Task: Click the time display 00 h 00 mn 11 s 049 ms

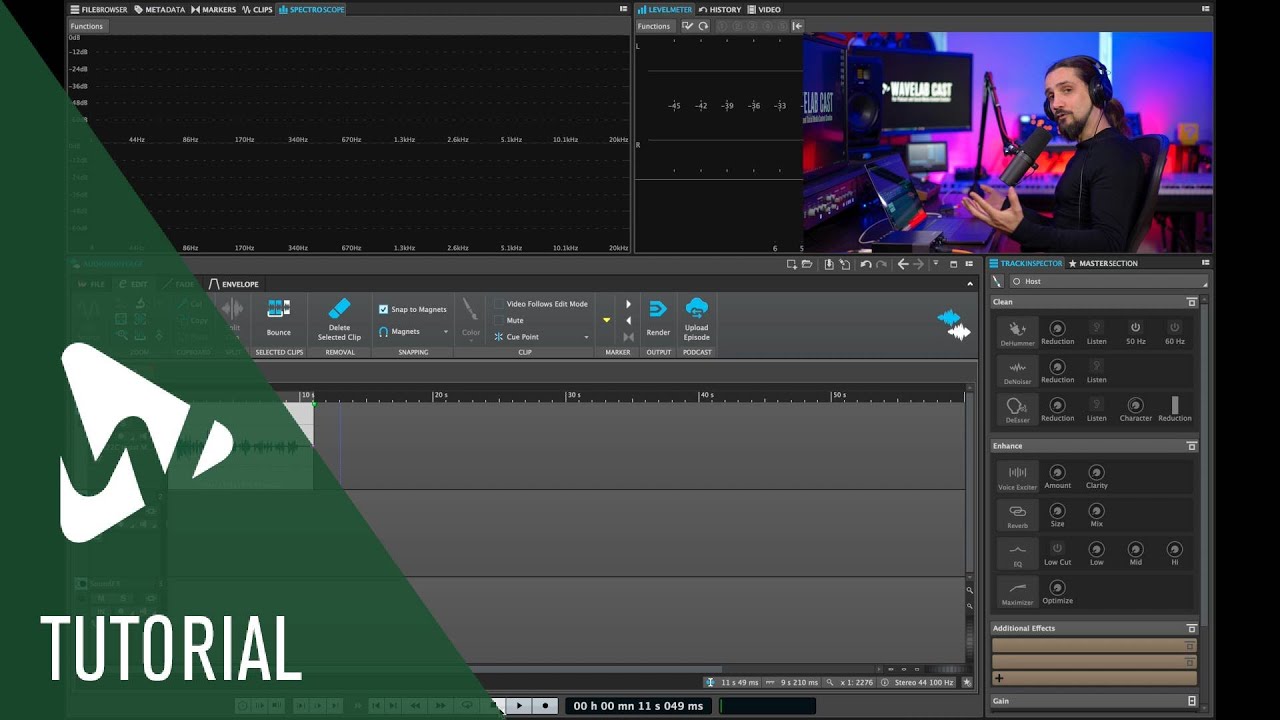Action: [639, 706]
